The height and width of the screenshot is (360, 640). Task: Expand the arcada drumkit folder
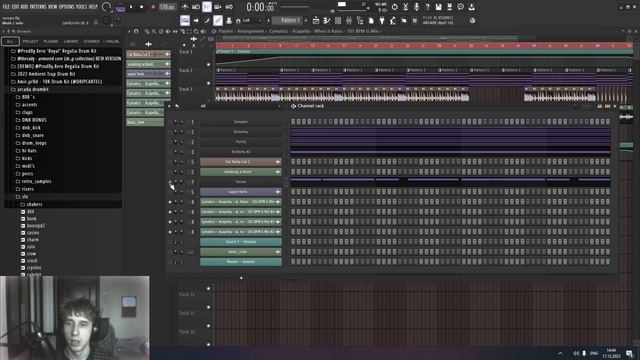(x=33, y=89)
